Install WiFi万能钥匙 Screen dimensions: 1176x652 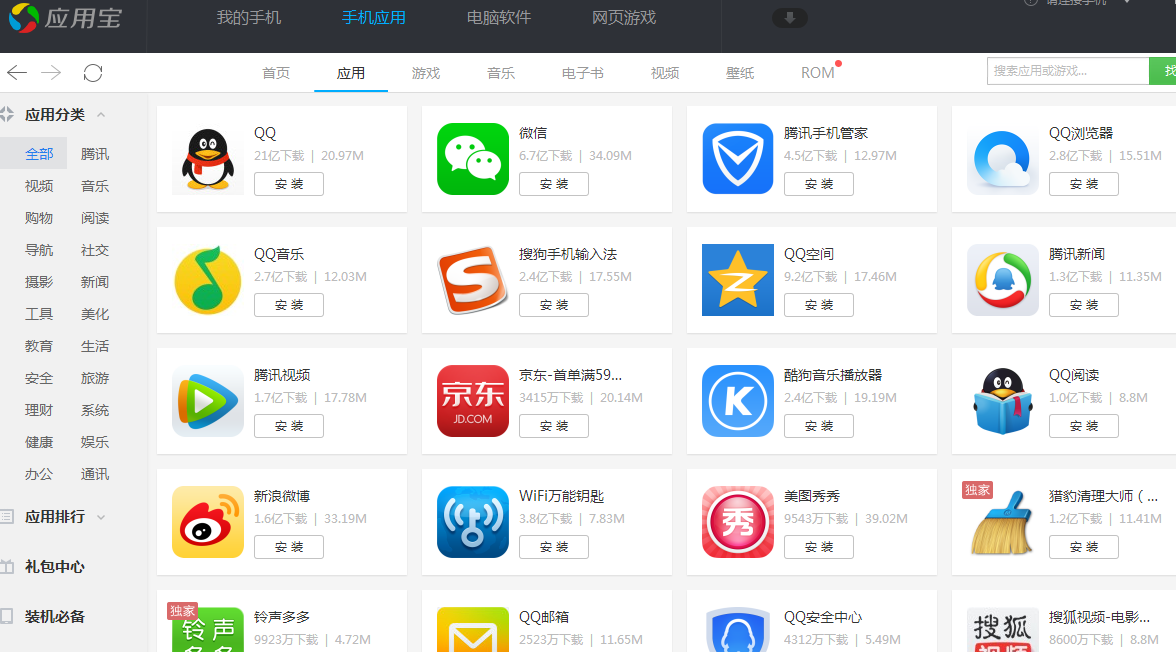(554, 547)
